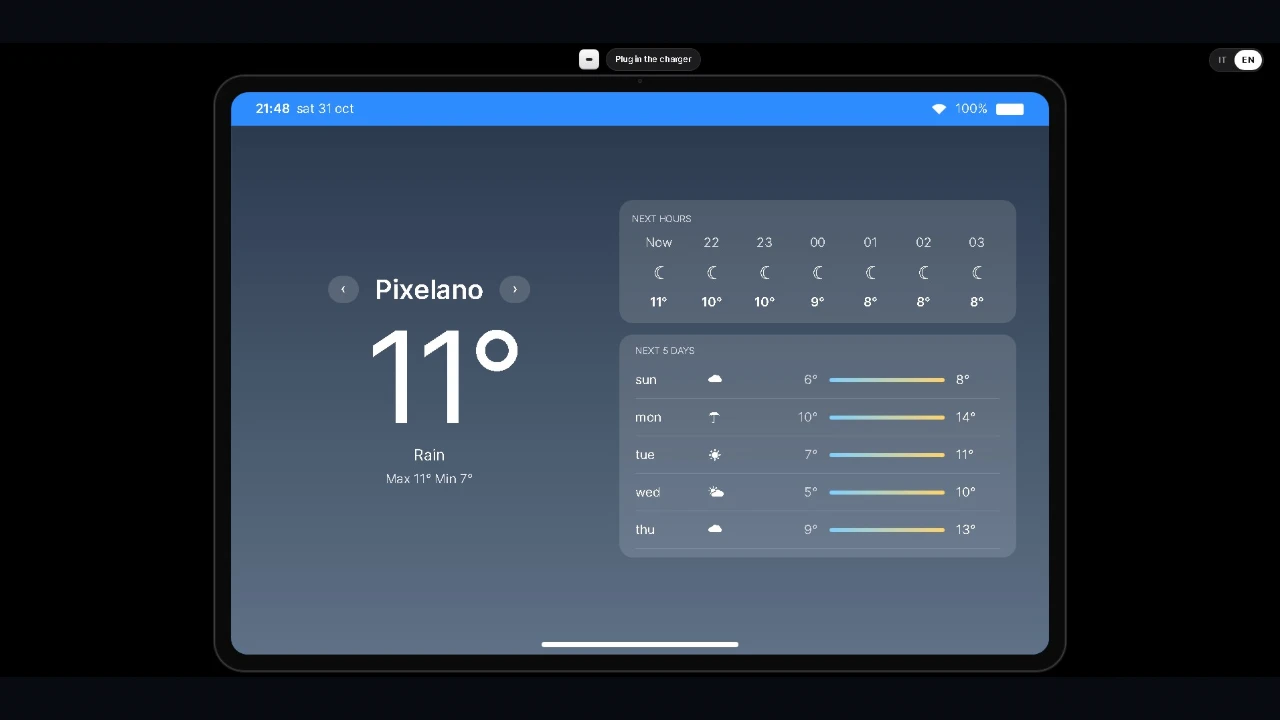Click the cloud icon for thu
This screenshot has width=1280, height=720.
pos(715,529)
